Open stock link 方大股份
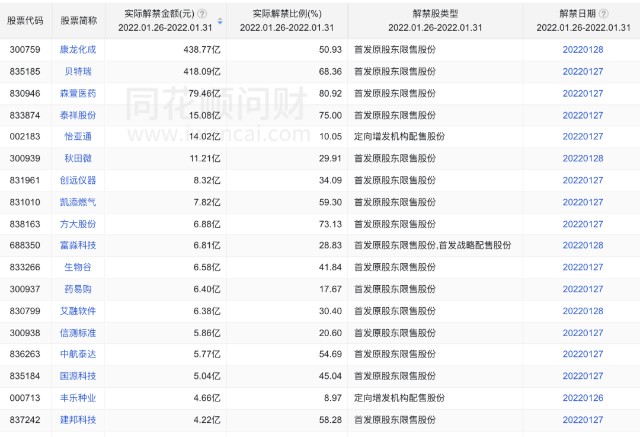 [78, 224]
